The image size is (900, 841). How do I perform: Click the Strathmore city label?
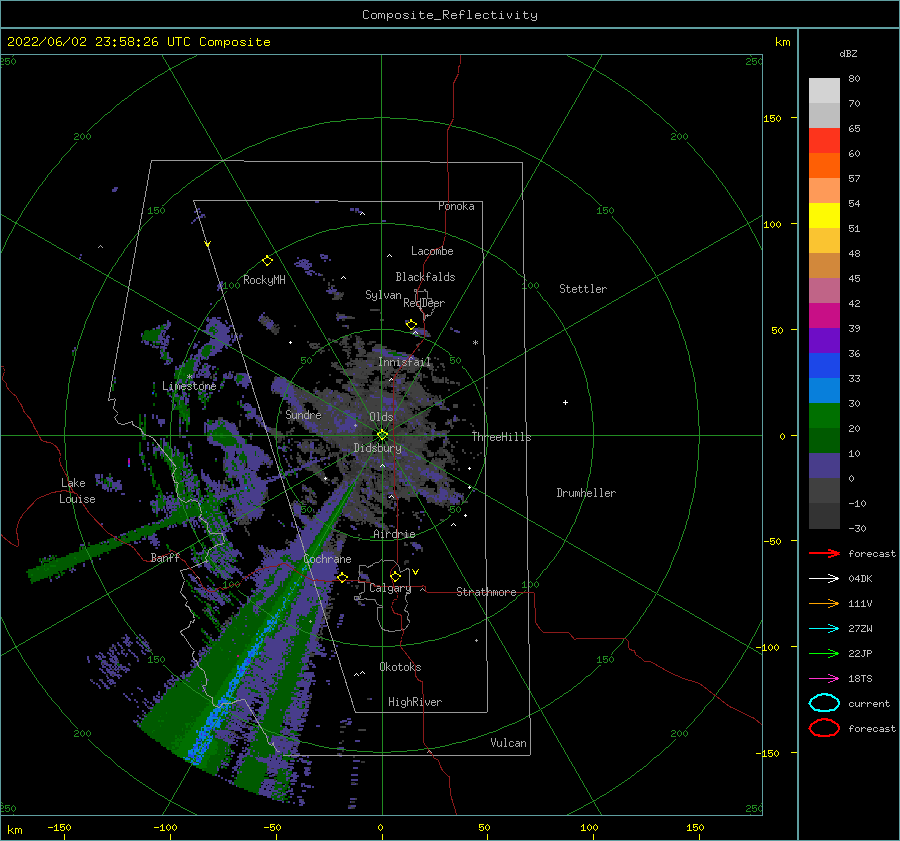click(486, 592)
